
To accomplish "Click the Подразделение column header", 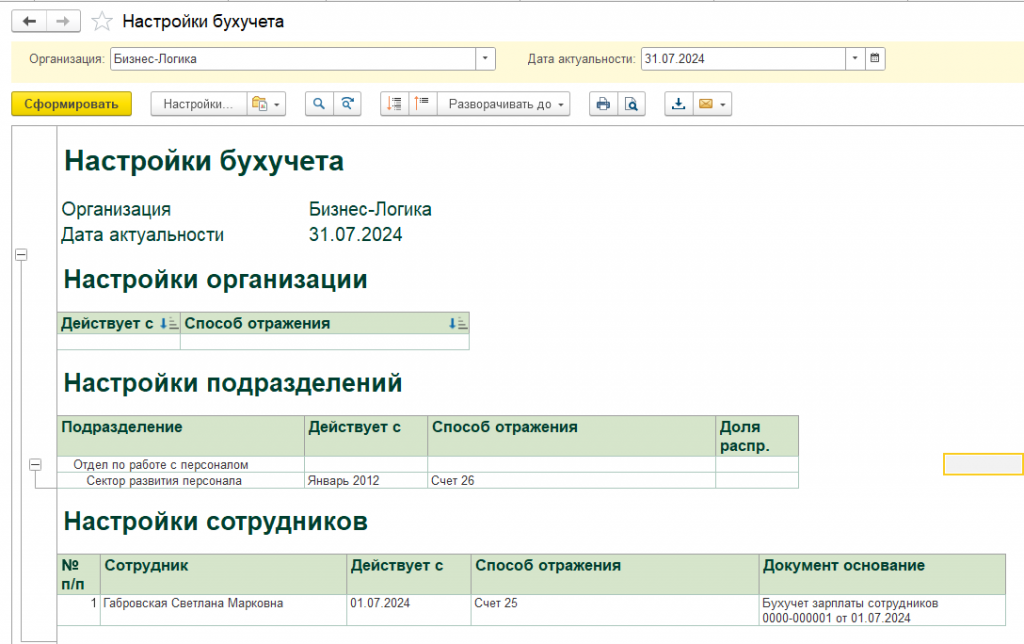I will (x=180, y=436).
